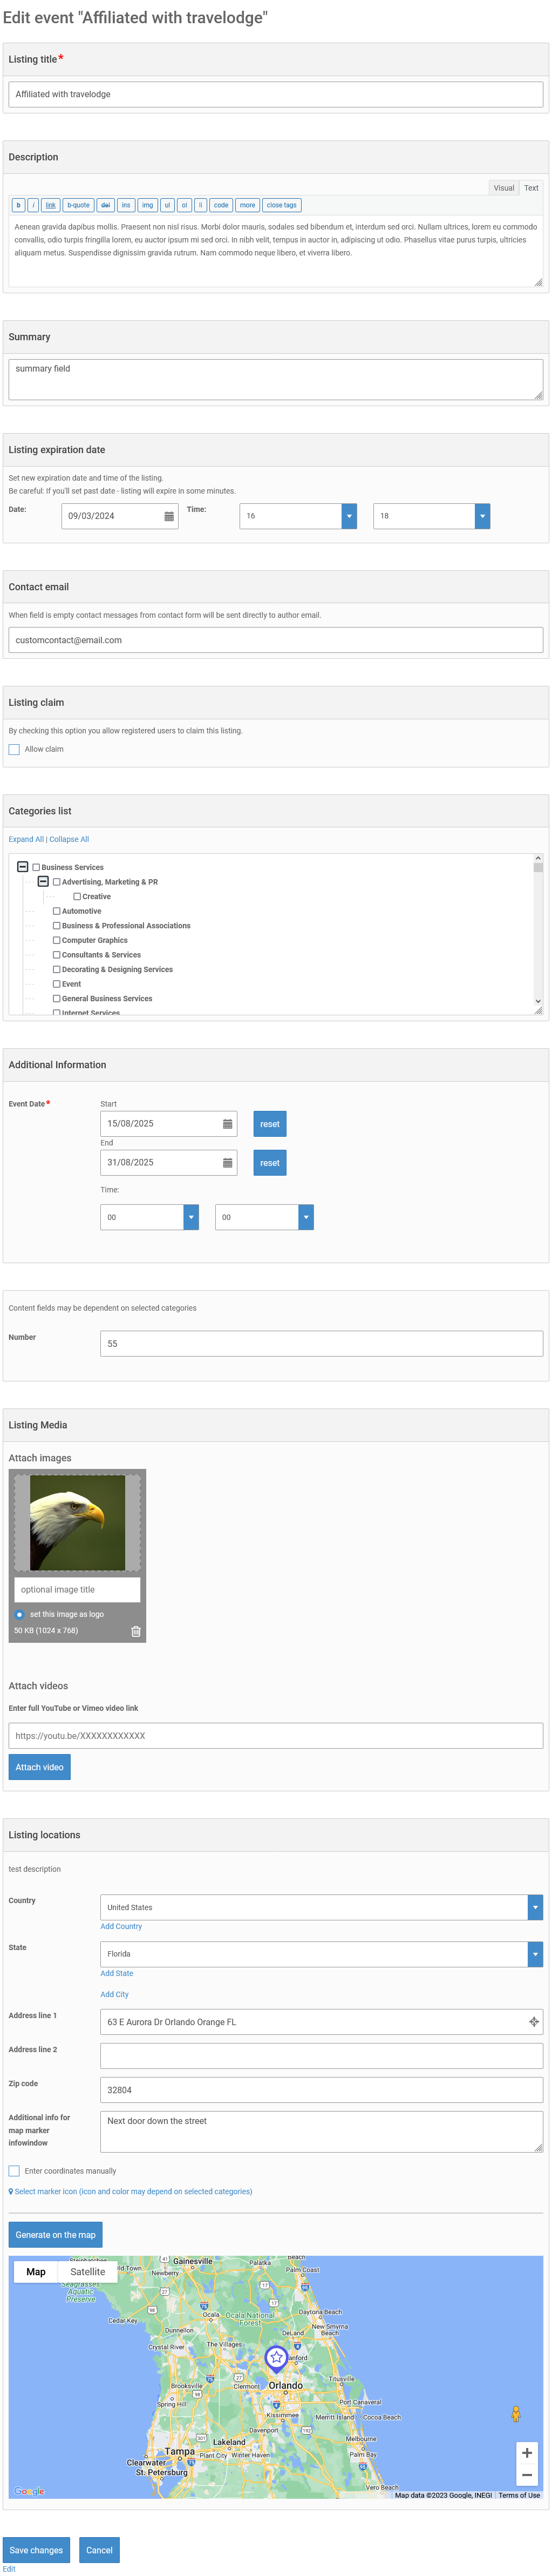Screen dimensions: 552x2576
Task: Switch to Visual editor tab
Action: [504, 188]
